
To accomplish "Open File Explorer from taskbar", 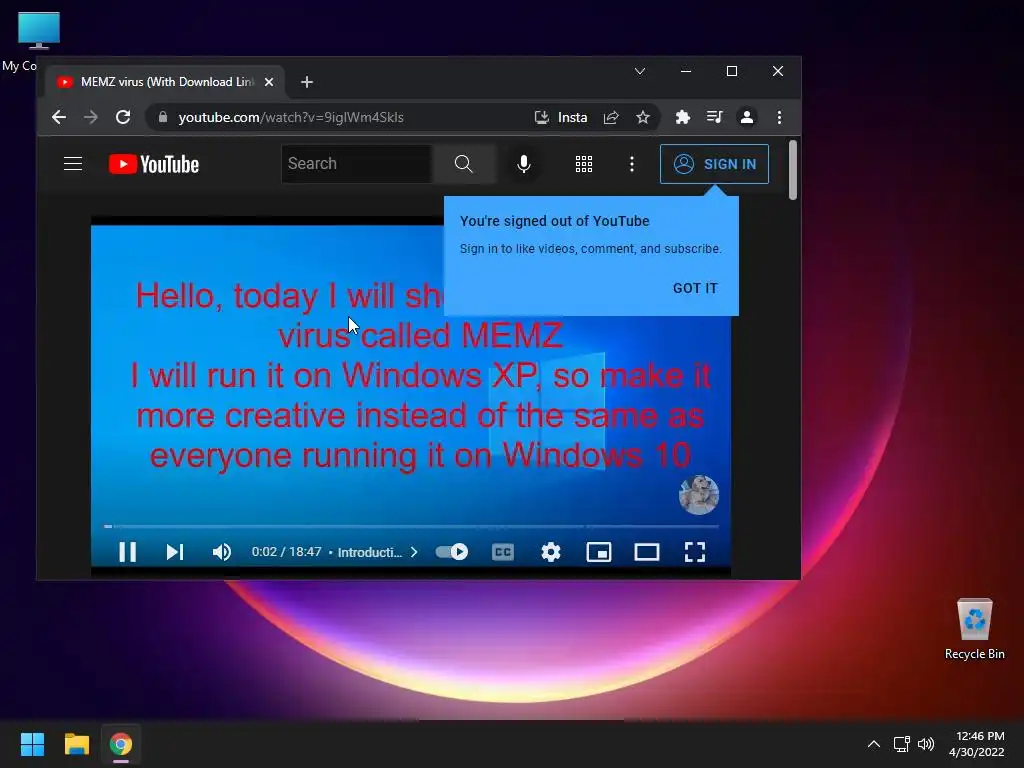I will pyautogui.click(x=76, y=744).
